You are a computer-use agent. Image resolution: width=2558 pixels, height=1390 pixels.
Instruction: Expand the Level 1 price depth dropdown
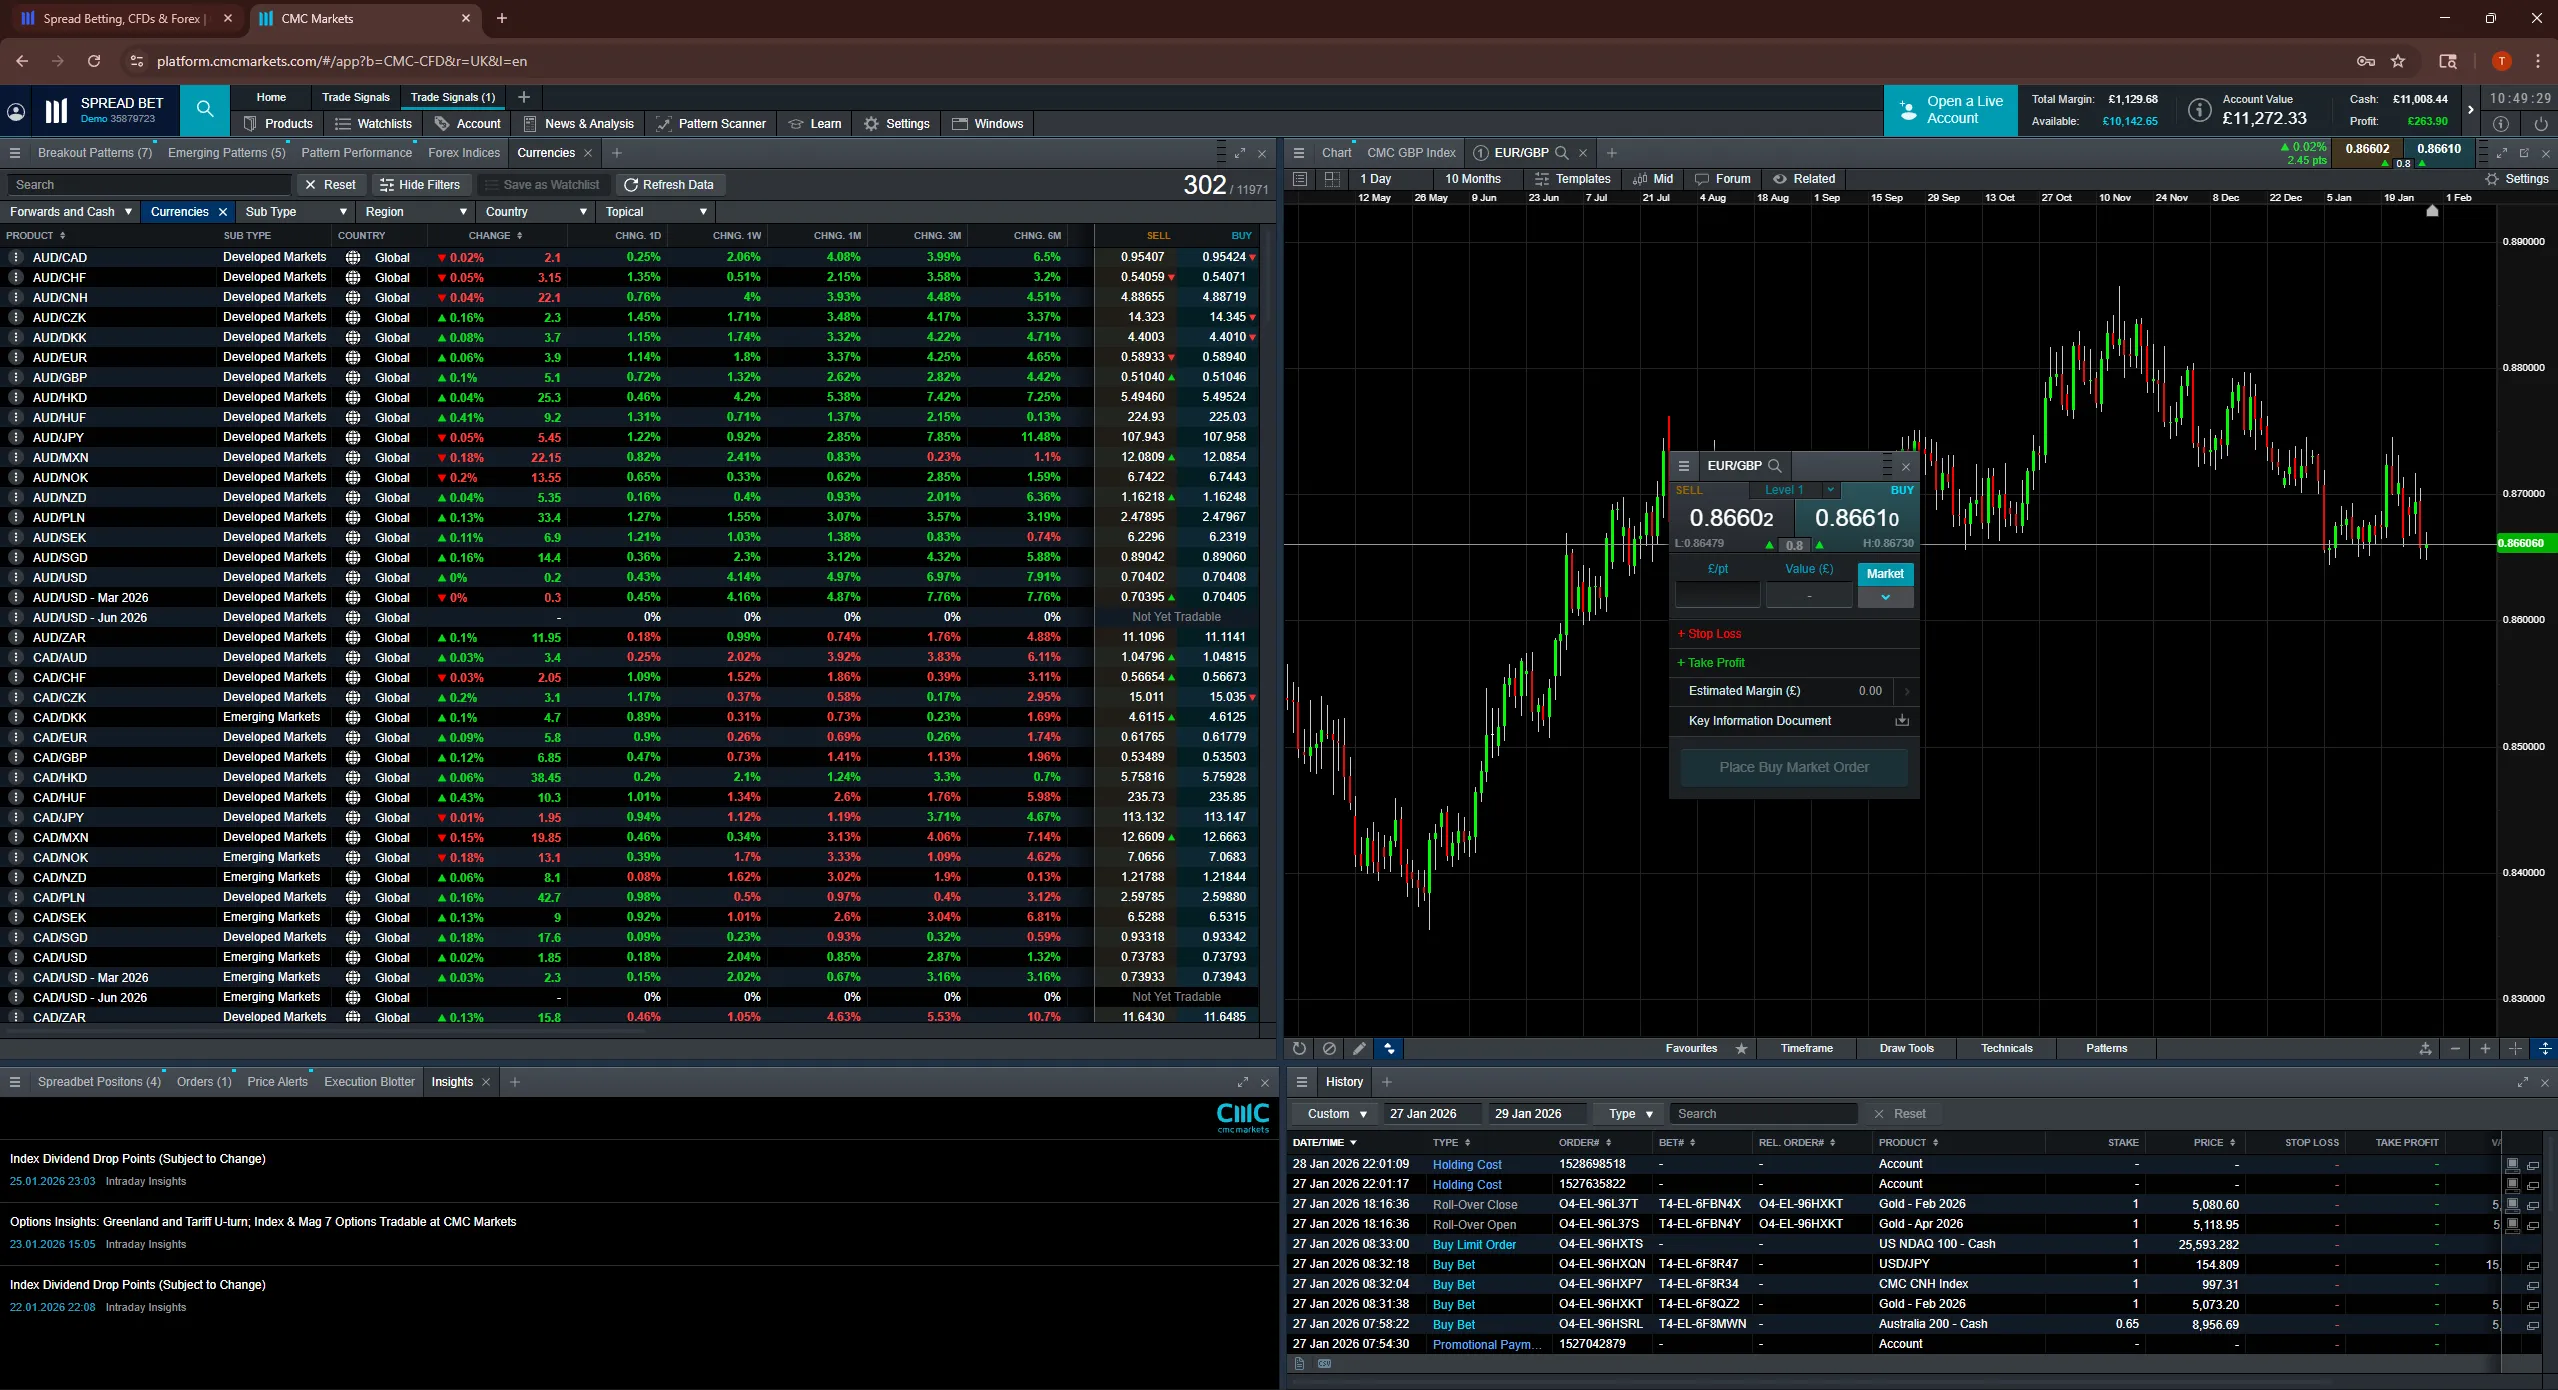coord(1829,490)
